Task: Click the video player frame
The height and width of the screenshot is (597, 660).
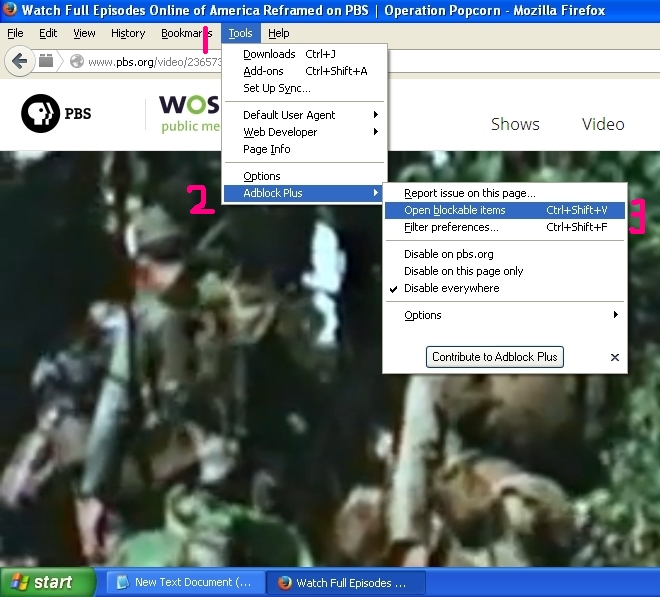Action: 330,359
